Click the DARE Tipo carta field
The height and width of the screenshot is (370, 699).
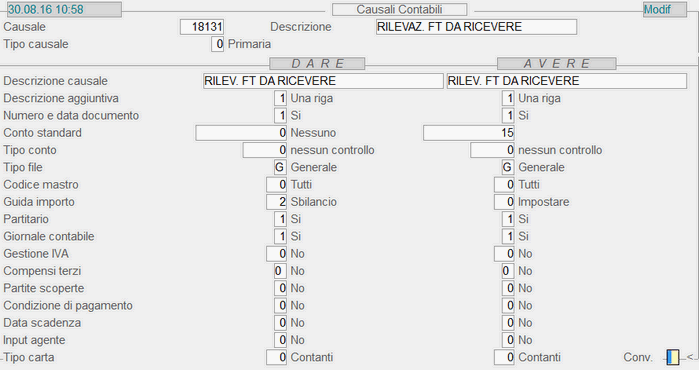(276, 357)
